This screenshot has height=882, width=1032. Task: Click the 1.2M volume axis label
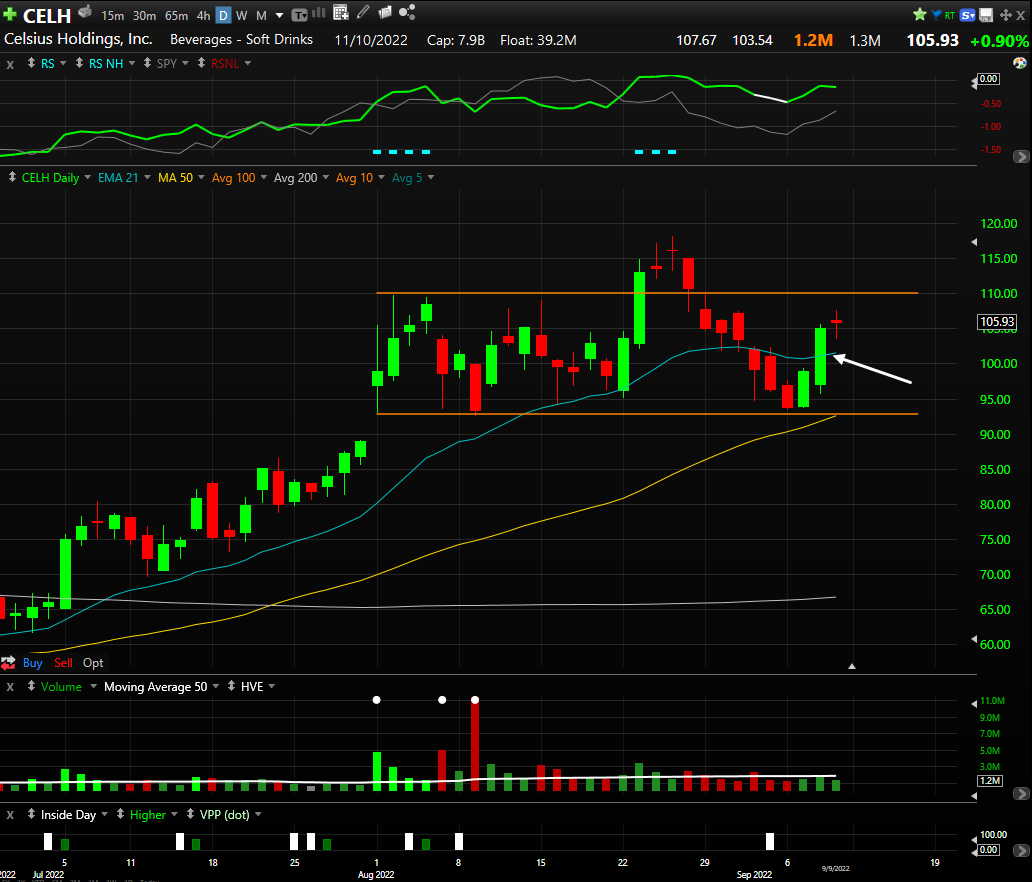[990, 781]
